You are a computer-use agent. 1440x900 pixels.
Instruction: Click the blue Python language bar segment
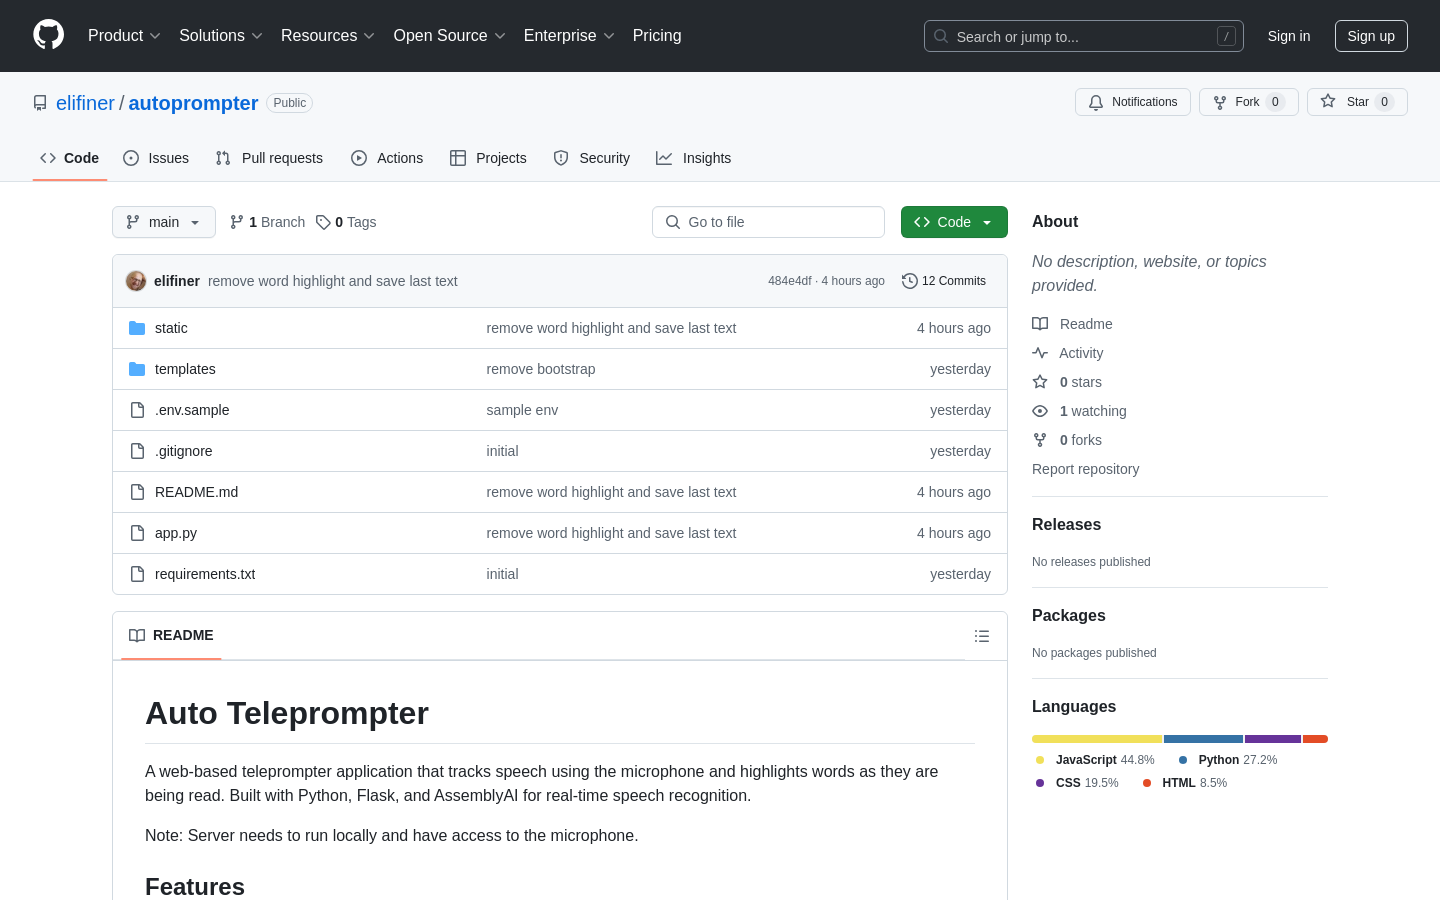(x=1204, y=739)
